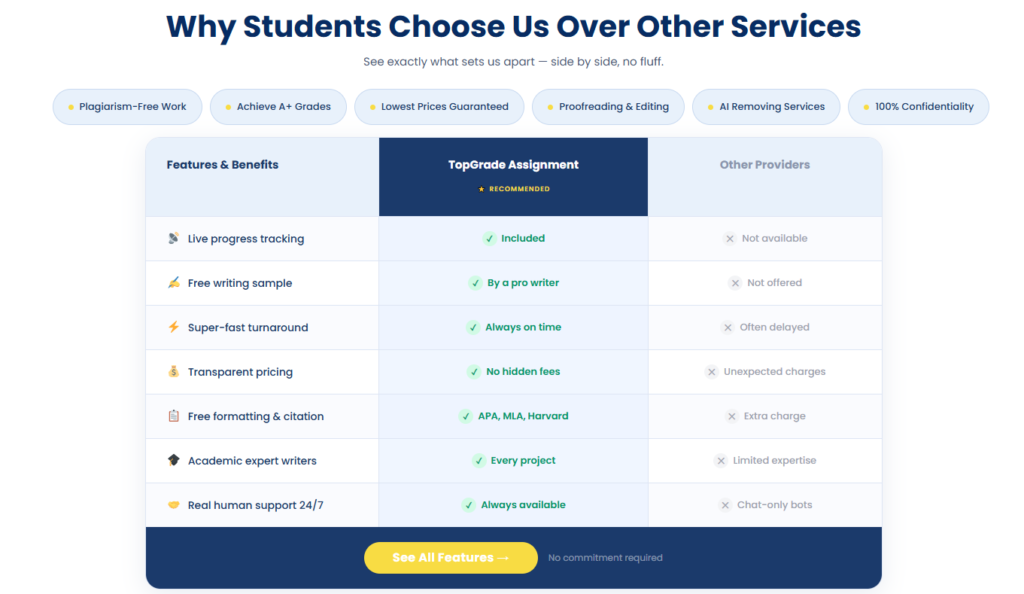Click the green checkmark beside Included
1024x594 pixels.
[489, 238]
